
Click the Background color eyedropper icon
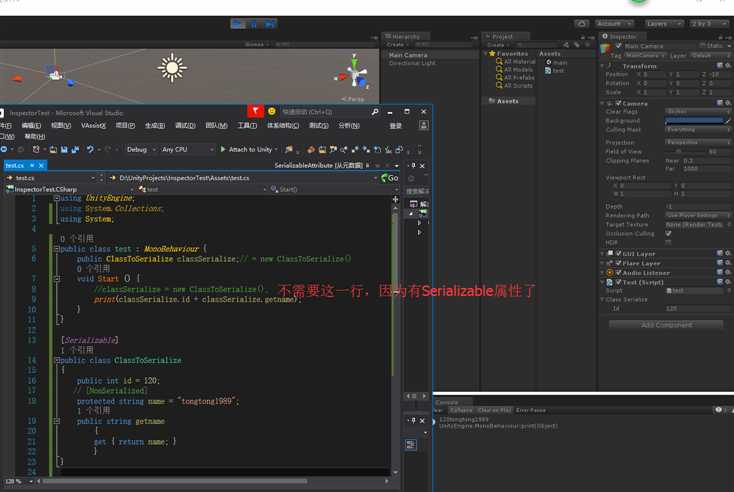pyautogui.click(x=727, y=121)
